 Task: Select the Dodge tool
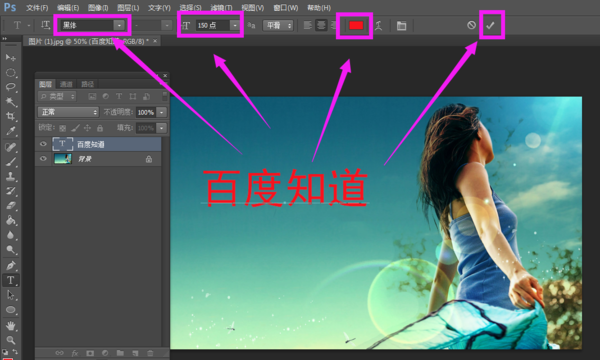coord(10,250)
